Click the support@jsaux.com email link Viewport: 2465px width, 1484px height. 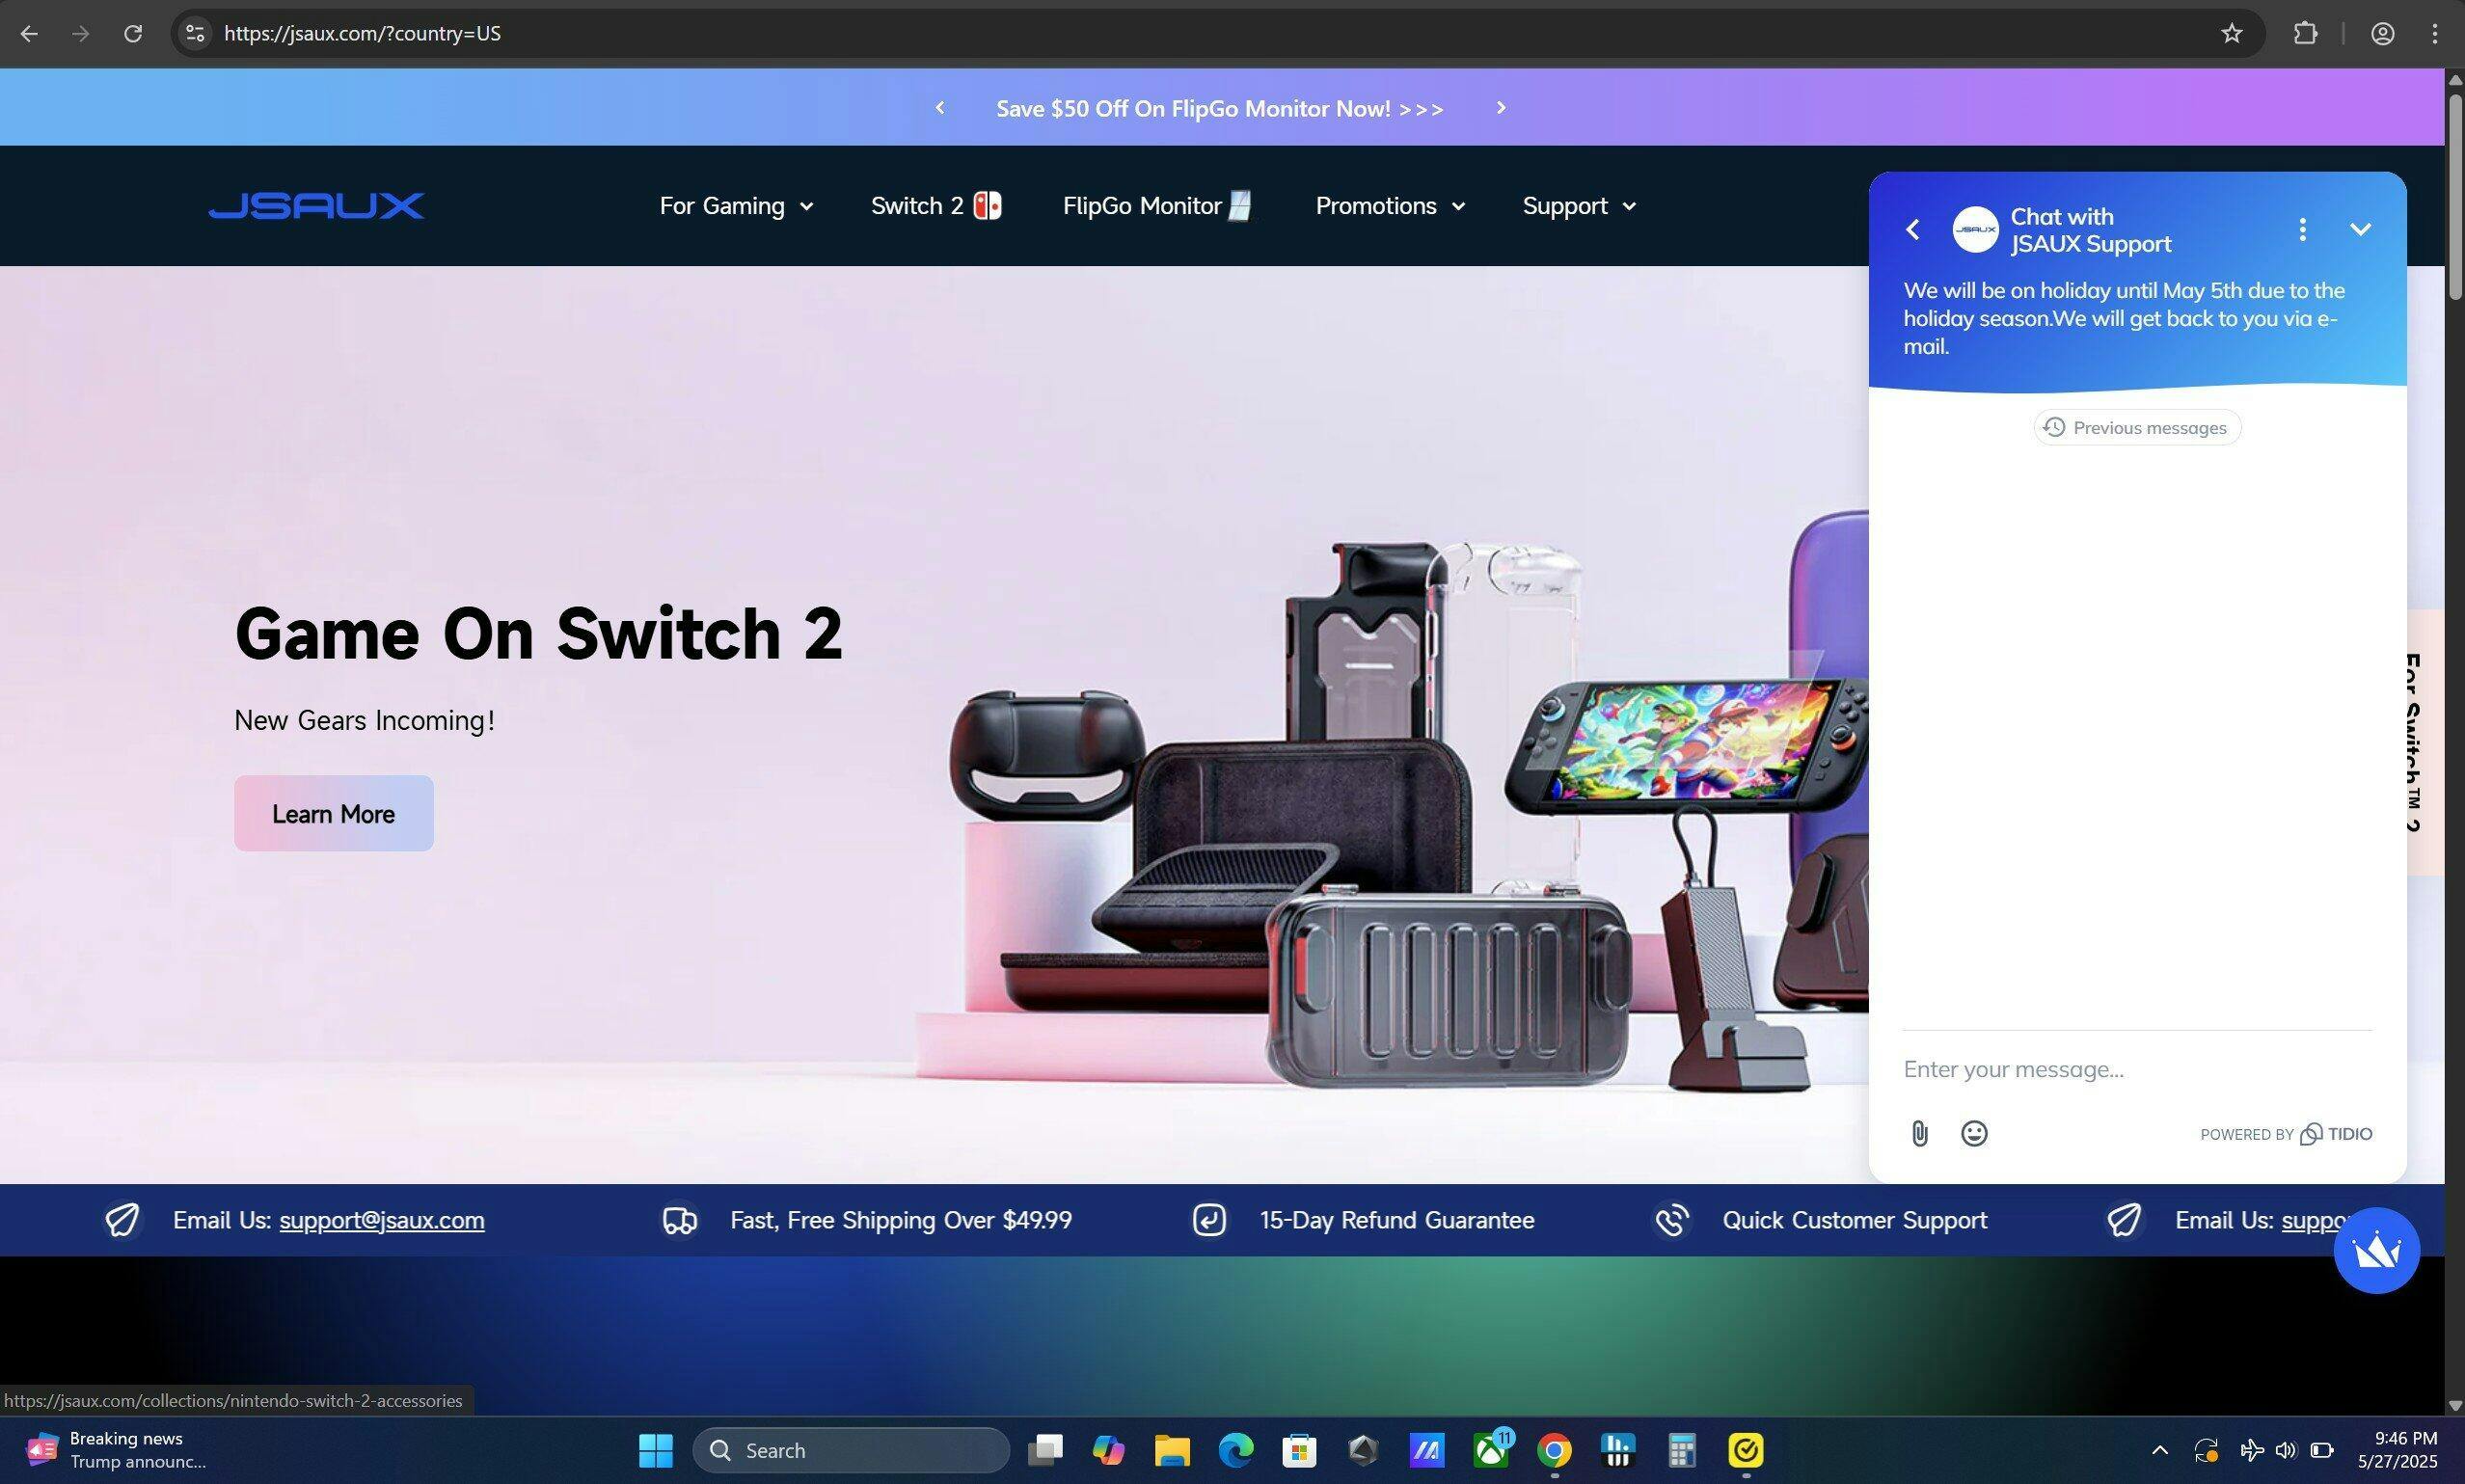(x=382, y=1220)
